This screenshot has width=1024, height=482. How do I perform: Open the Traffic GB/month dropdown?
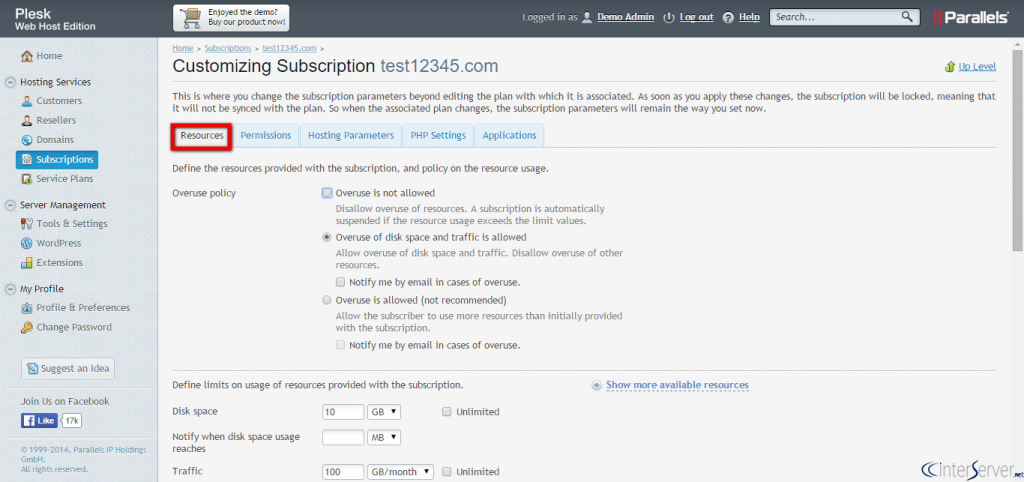(x=400, y=472)
